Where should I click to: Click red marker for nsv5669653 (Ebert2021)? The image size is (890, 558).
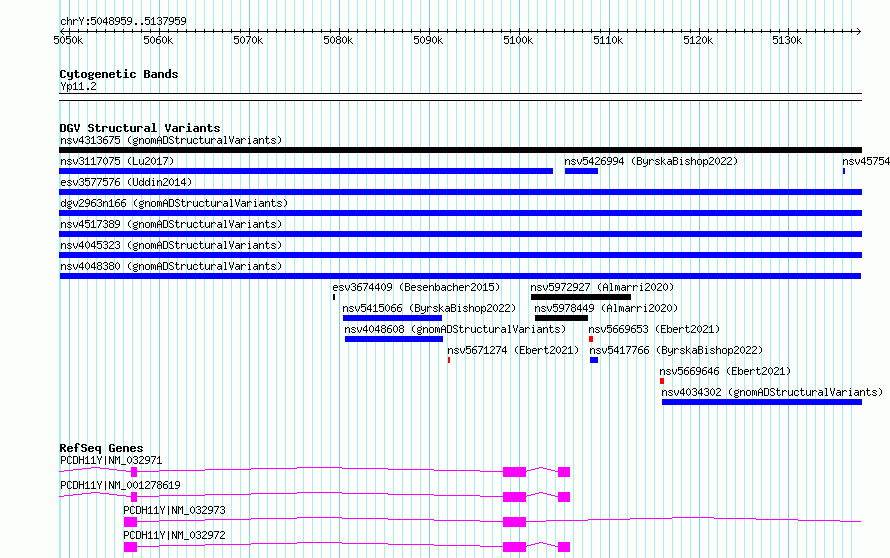tap(591, 339)
